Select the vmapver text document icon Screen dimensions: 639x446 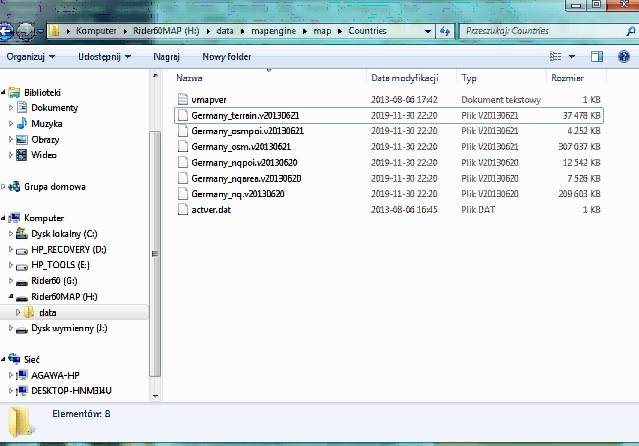182,100
